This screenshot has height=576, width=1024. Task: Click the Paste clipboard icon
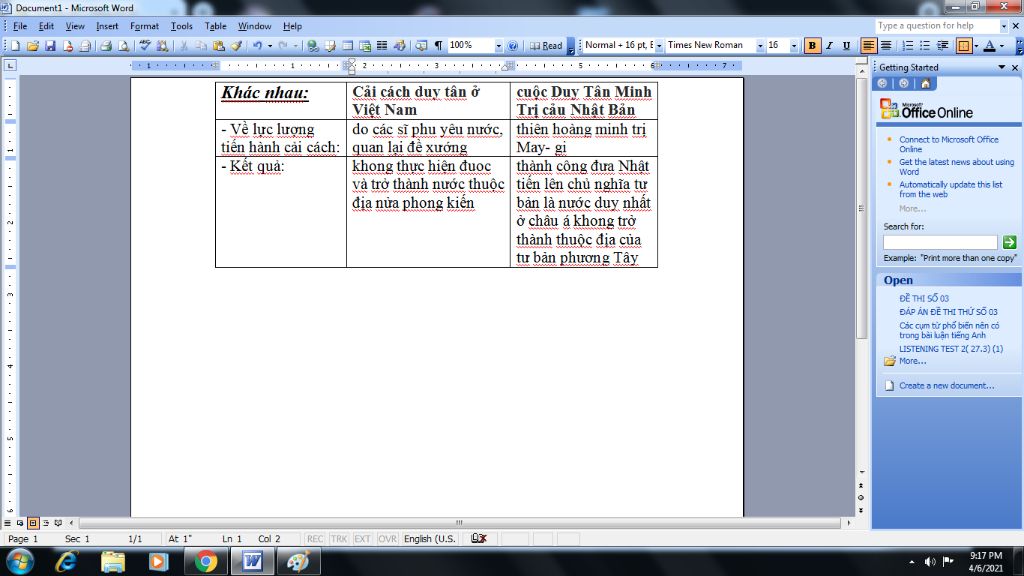[219, 46]
